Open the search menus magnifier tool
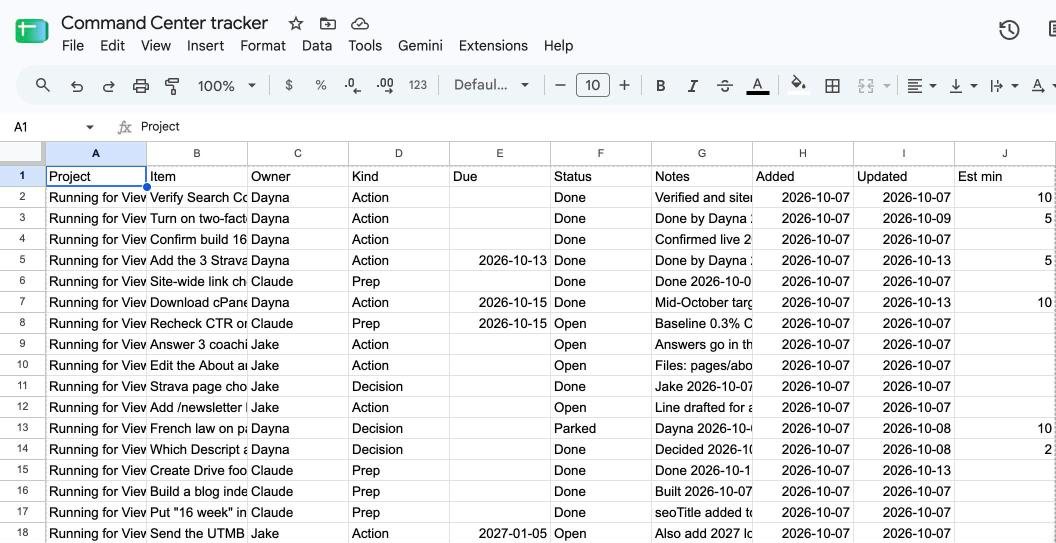 42,86
